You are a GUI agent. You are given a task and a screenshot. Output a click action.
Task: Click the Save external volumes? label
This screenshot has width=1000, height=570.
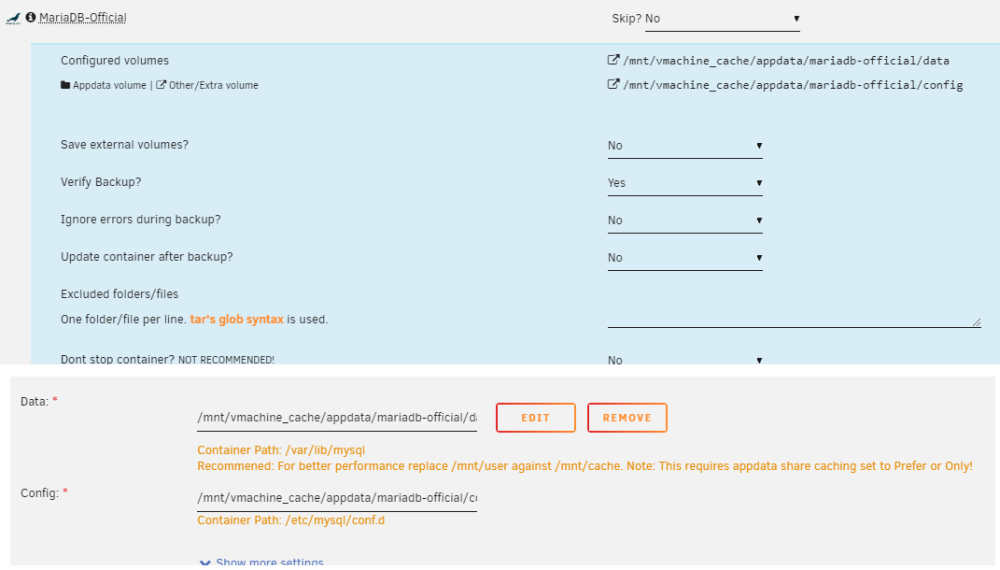pos(124,145)
